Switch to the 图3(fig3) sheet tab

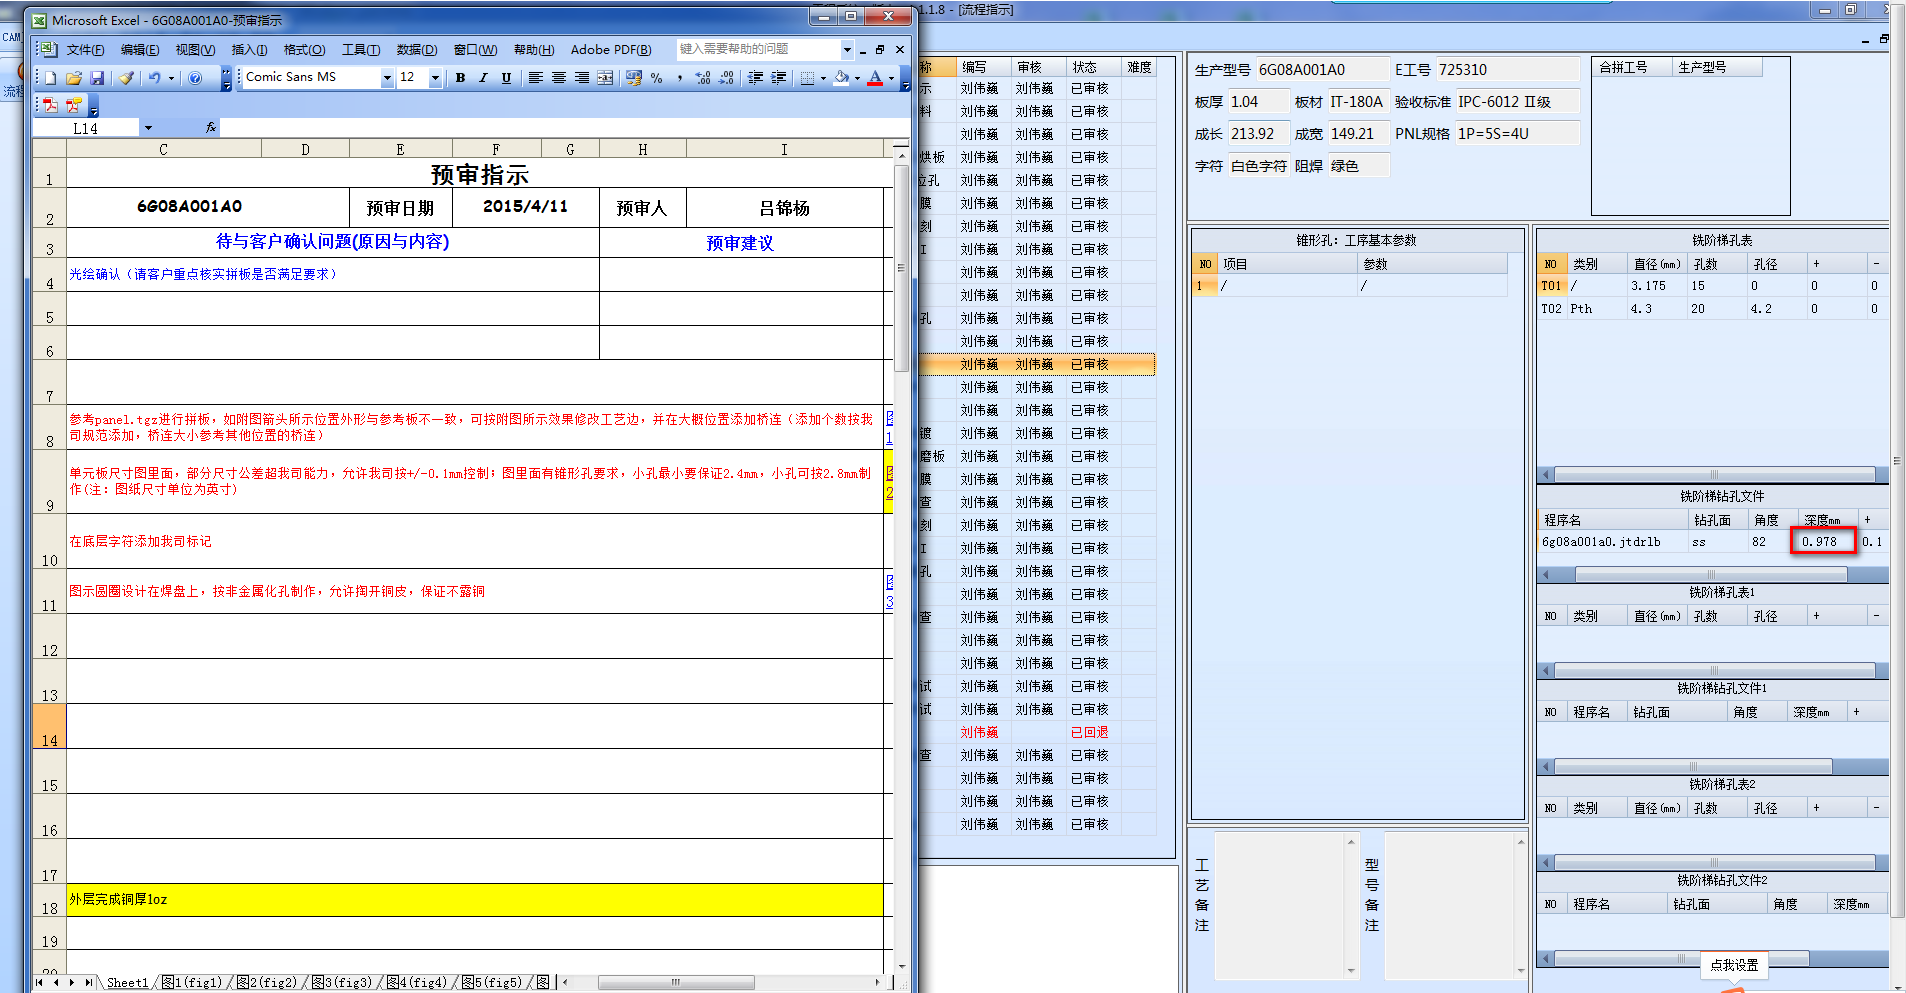point(342,982)
